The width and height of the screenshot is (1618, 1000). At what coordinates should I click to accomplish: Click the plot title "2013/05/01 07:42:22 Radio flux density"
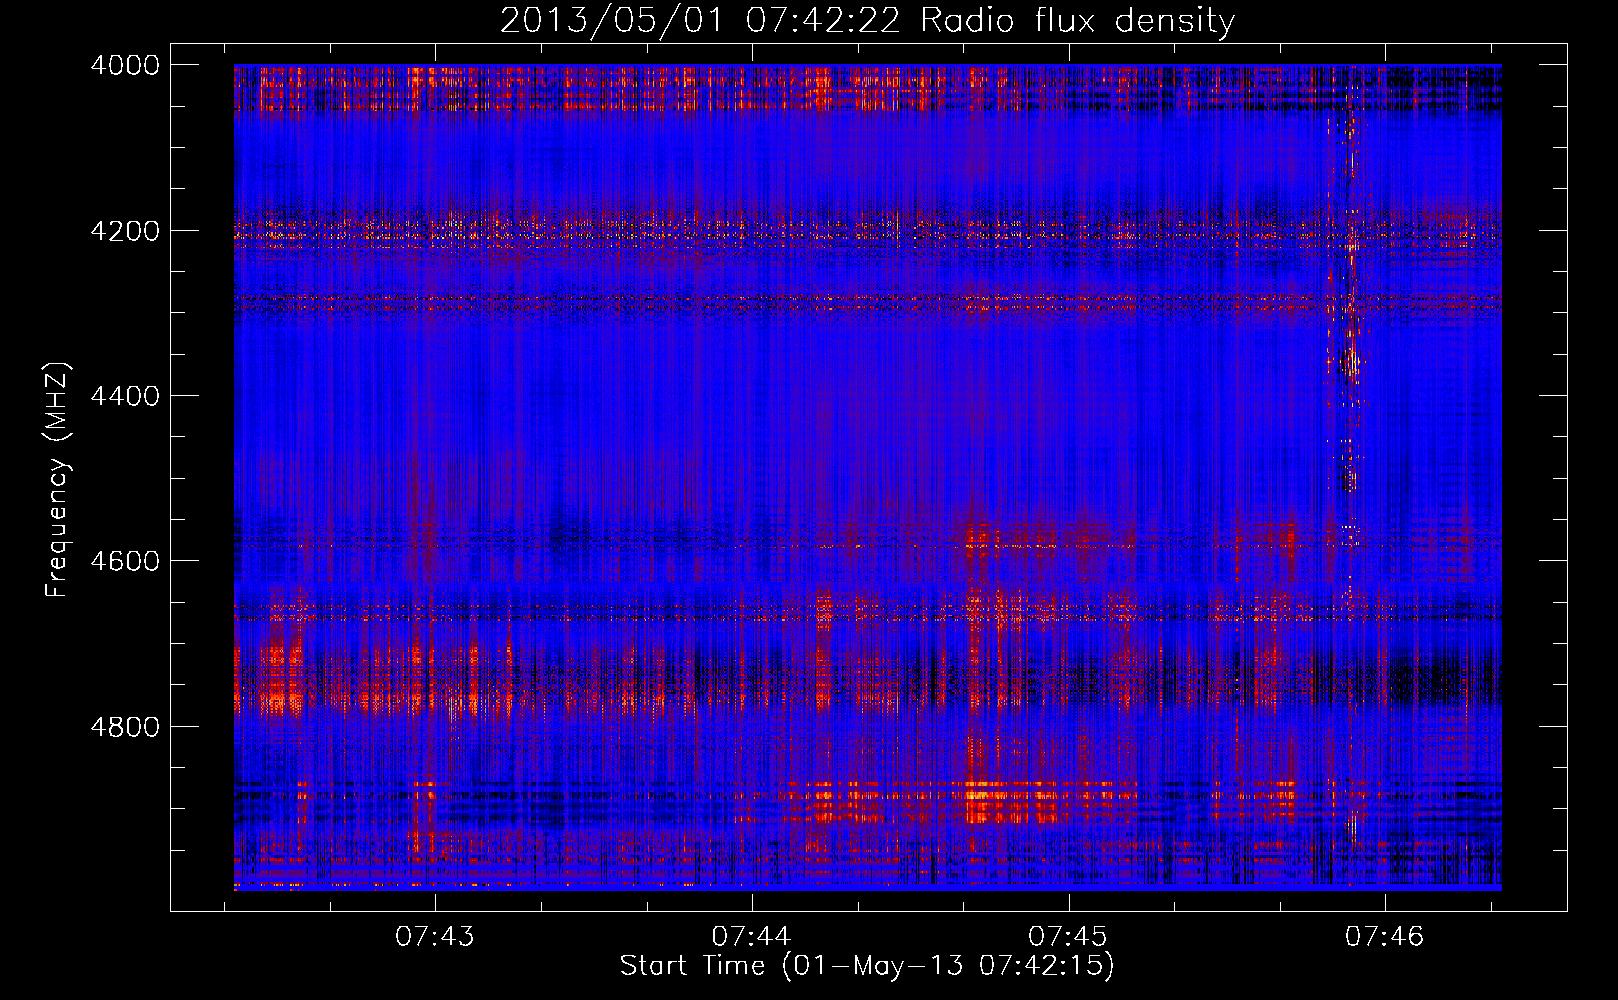(x=867, y=21)
